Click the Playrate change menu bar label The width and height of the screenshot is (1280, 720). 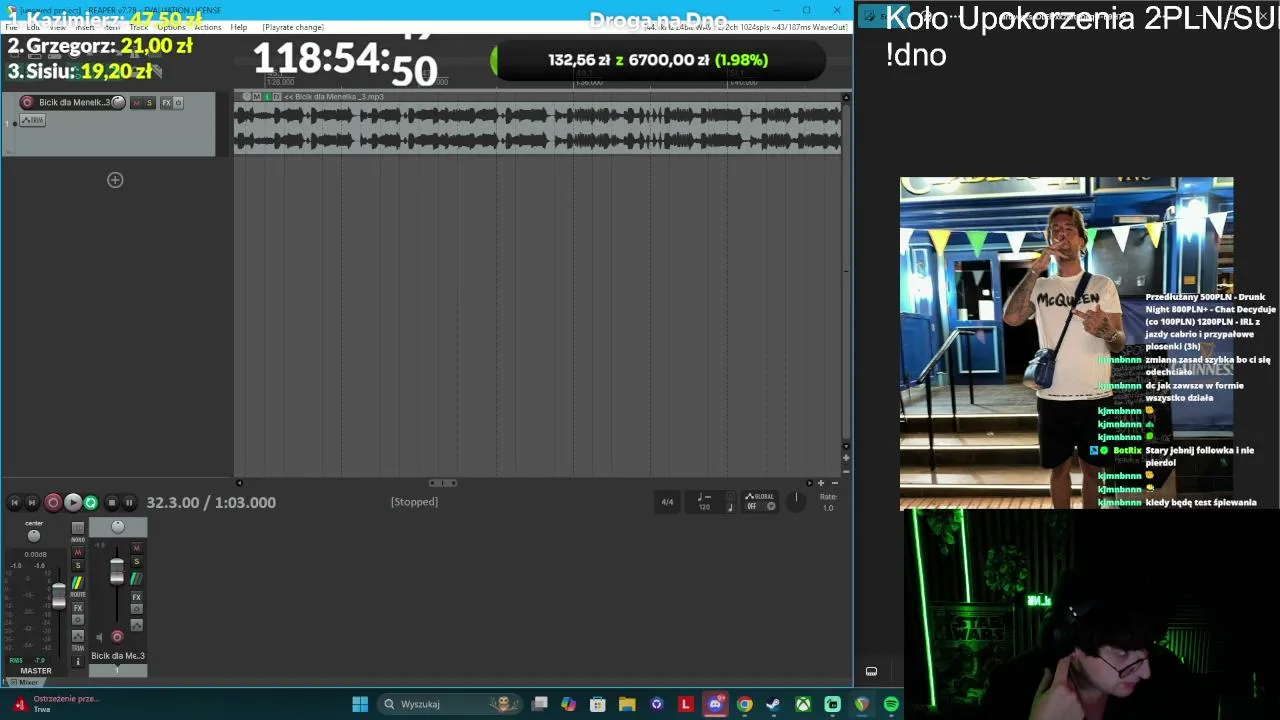(293, 27)
